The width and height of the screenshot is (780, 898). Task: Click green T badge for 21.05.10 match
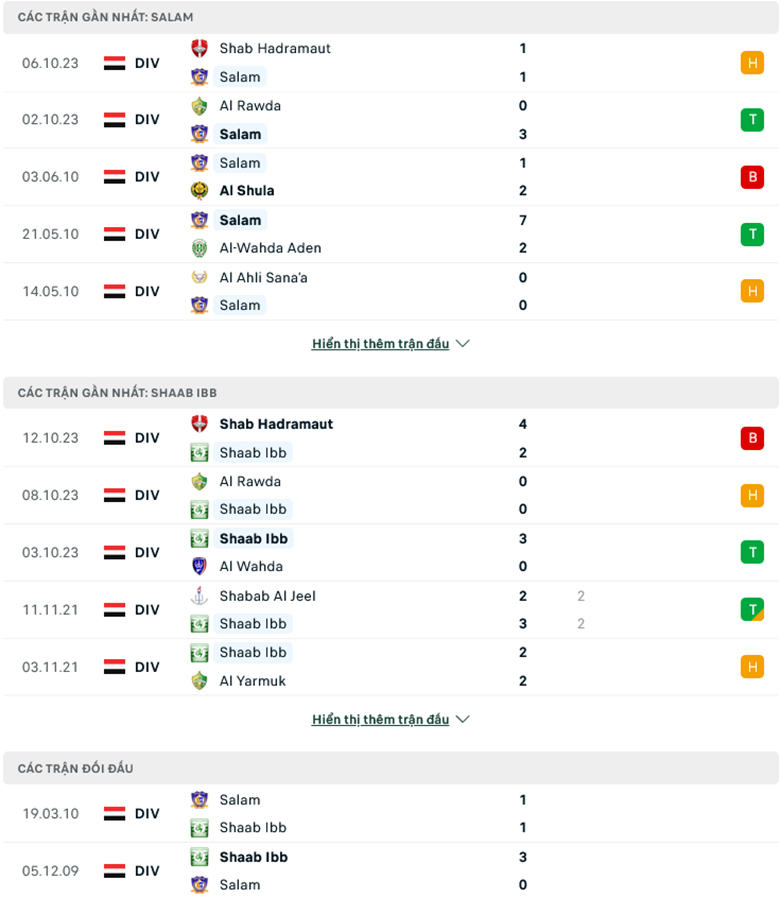click(x=751, y=234)
